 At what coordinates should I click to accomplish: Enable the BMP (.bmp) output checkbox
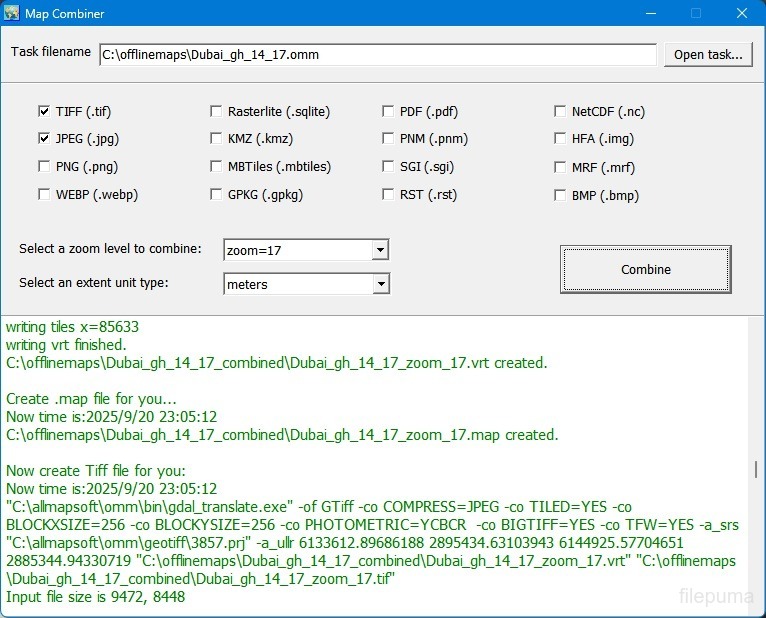pyautogui.click(x=560, y=195)
